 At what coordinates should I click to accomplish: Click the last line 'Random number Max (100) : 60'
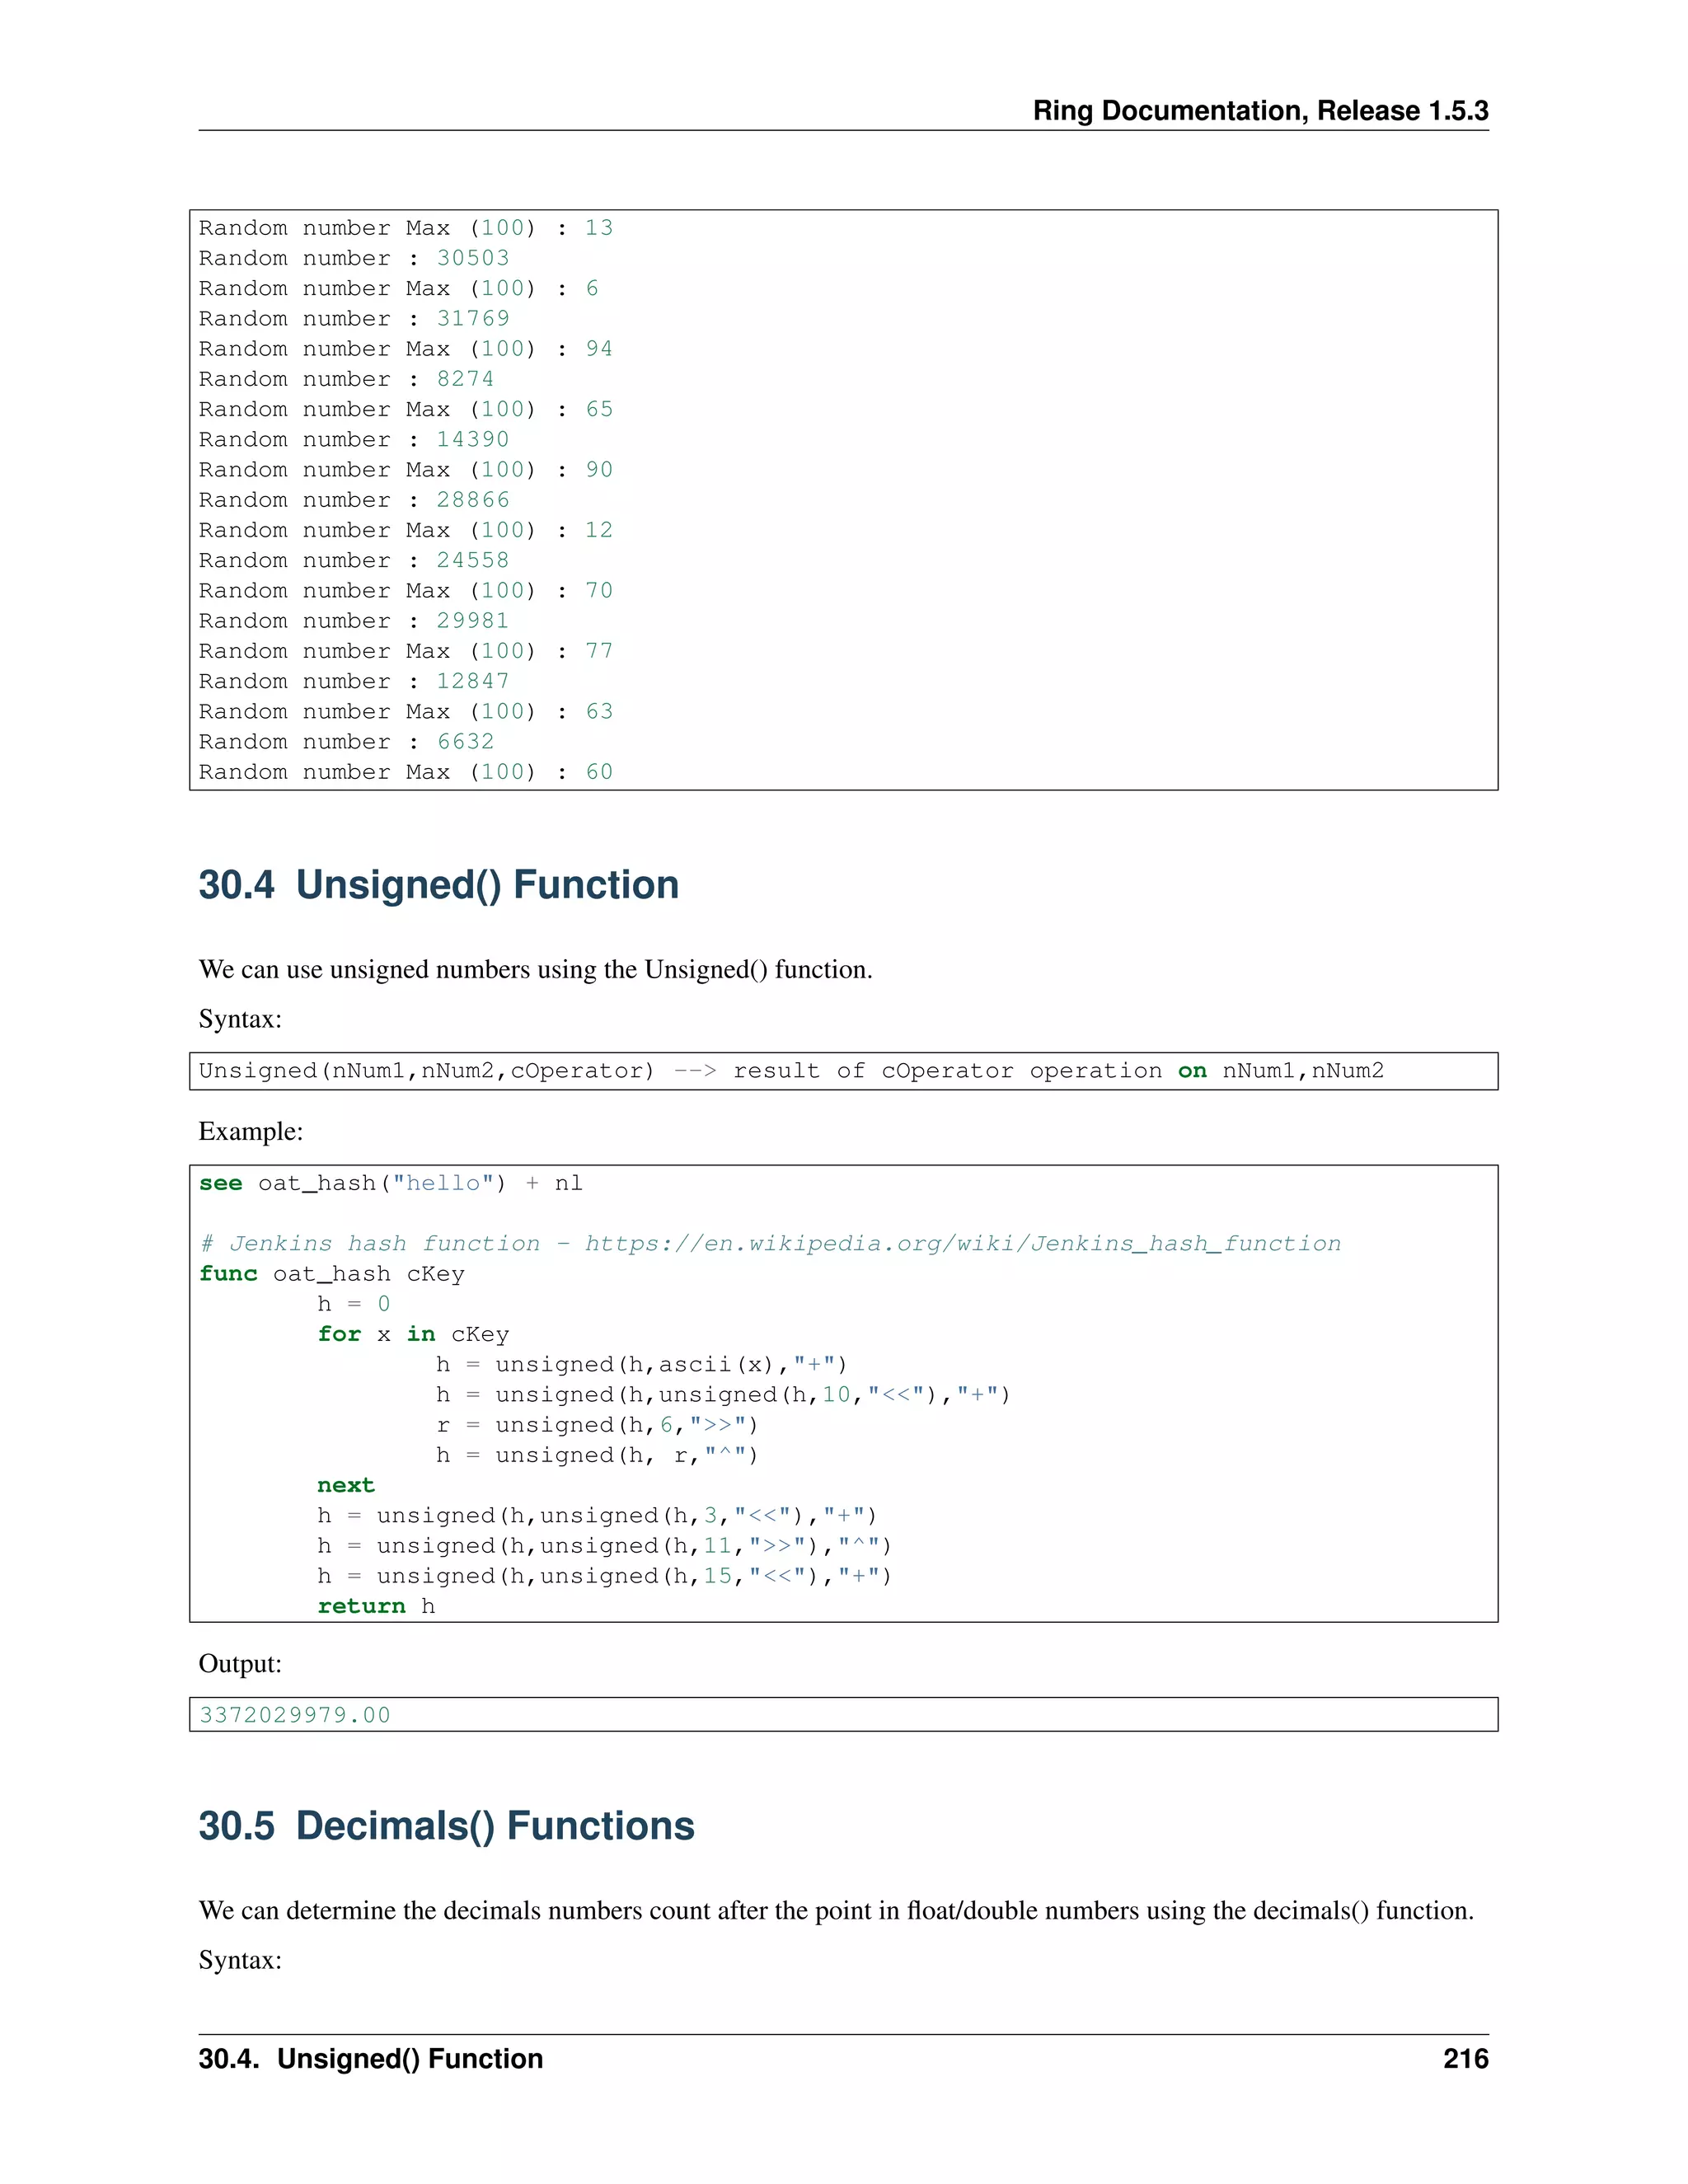pyautogui.click(x=405, y=772)
